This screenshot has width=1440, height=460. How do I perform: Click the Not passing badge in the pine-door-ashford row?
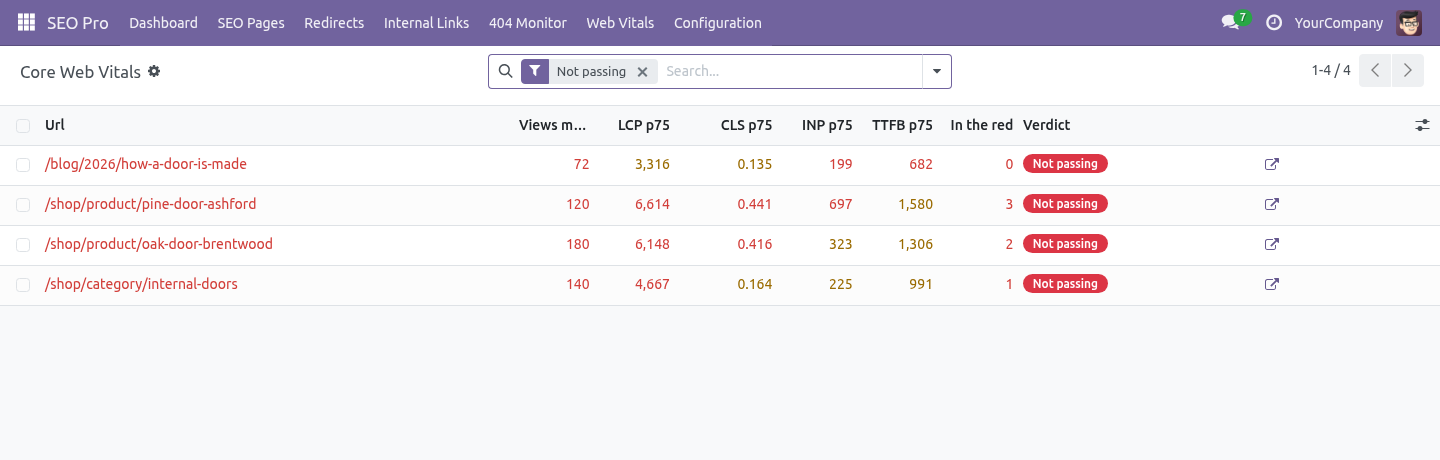[x=1065, y=204]
